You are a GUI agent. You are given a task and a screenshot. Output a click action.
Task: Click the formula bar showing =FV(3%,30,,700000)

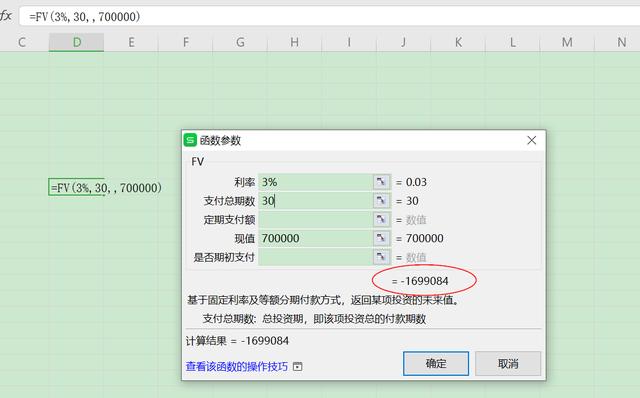[x=329, y=17]
